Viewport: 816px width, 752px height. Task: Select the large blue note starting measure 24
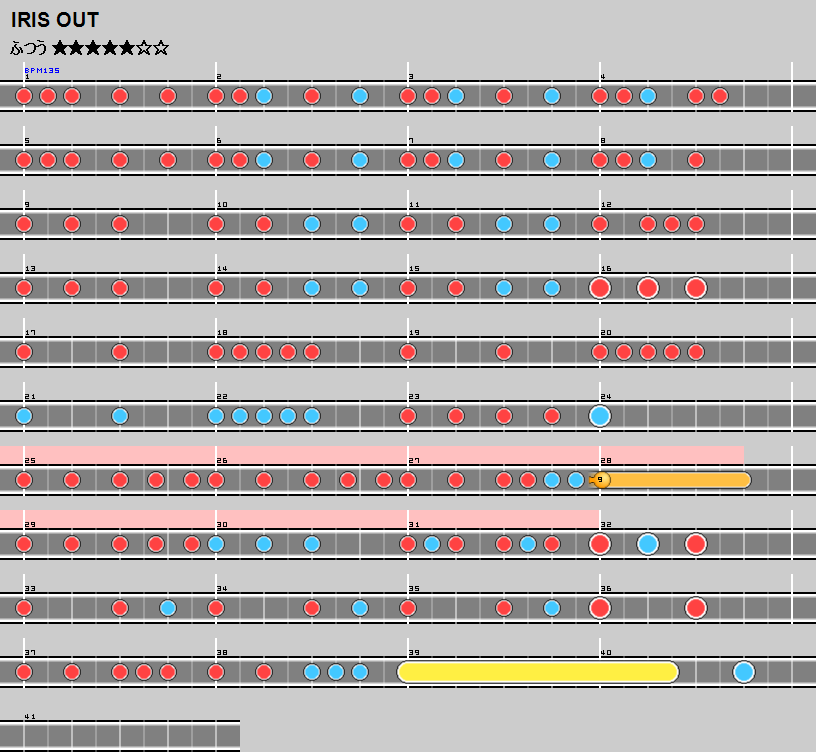(600, 416)
